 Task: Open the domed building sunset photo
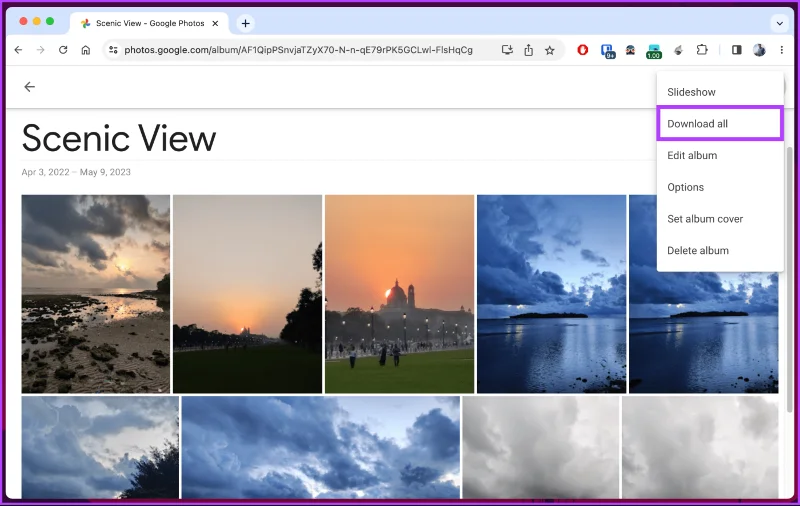click(399, 294)
